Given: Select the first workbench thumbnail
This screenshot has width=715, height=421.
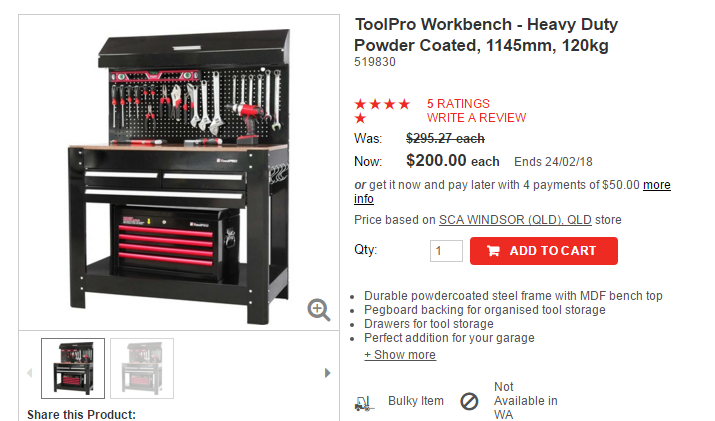Looking at the screenshot, I should click(x=73, y=368).
